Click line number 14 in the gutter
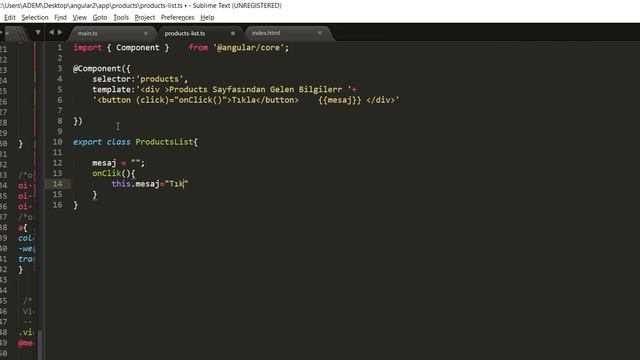640x360 pixels. point(58,184)
